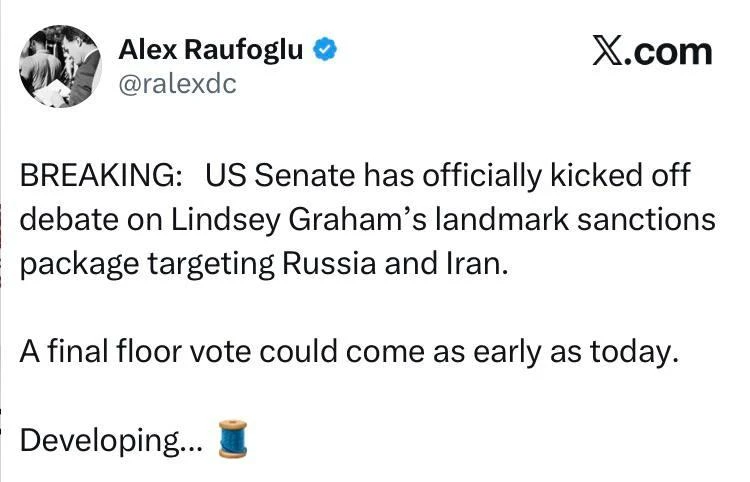
Task: Click "Iran." in the post text
Action: coord(477,263)
